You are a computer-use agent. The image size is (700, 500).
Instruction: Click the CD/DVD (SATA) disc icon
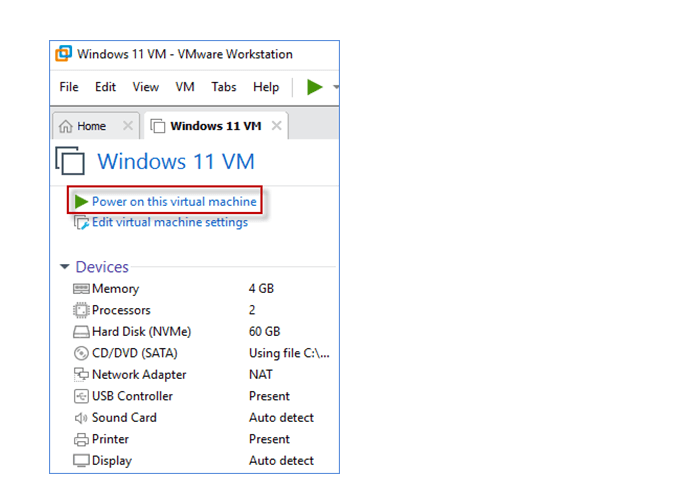[81, 353]
